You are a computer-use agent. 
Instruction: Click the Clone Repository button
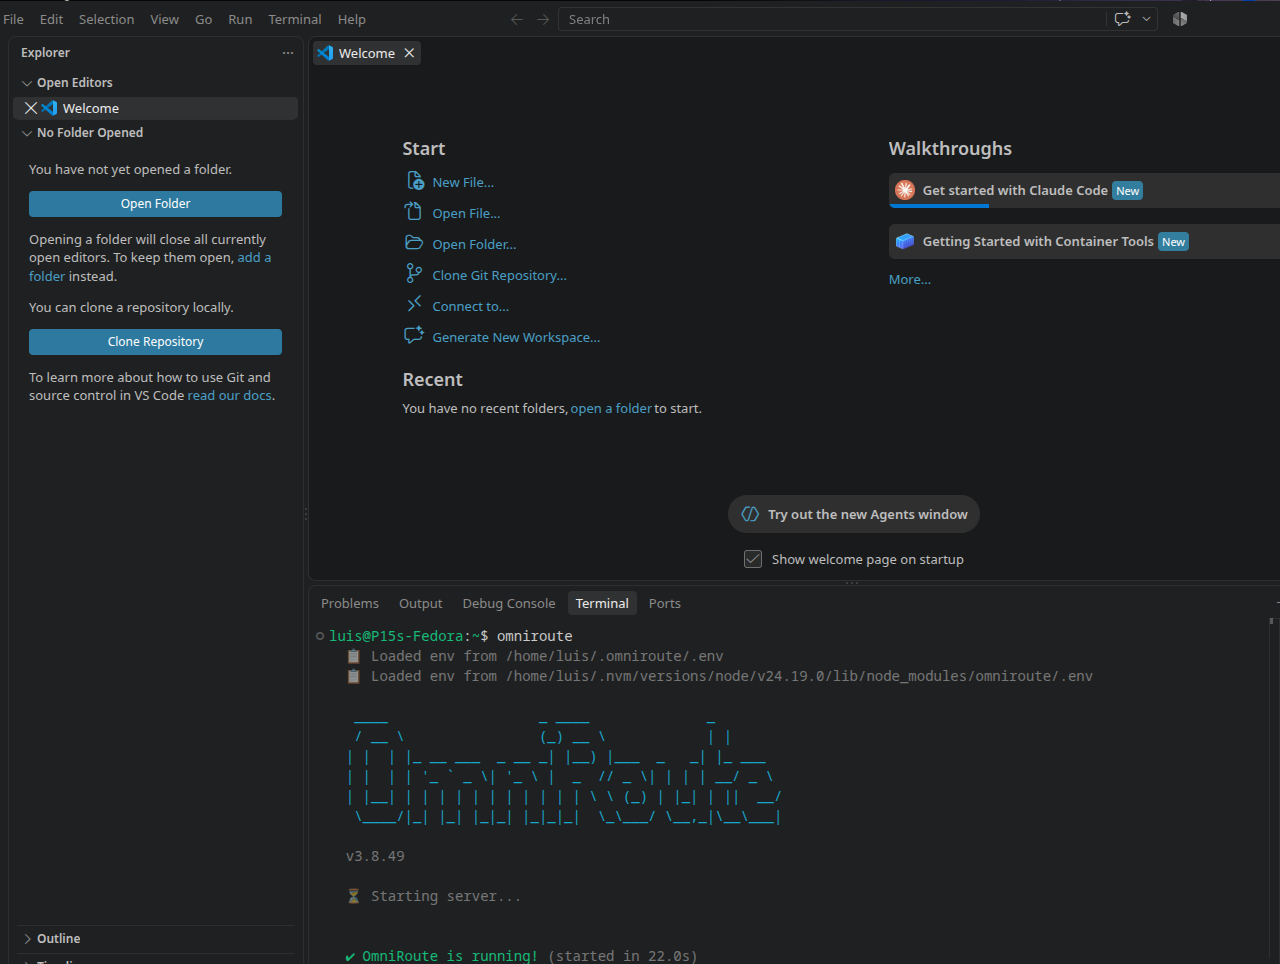pyautogui.click(x=155, y=342)
